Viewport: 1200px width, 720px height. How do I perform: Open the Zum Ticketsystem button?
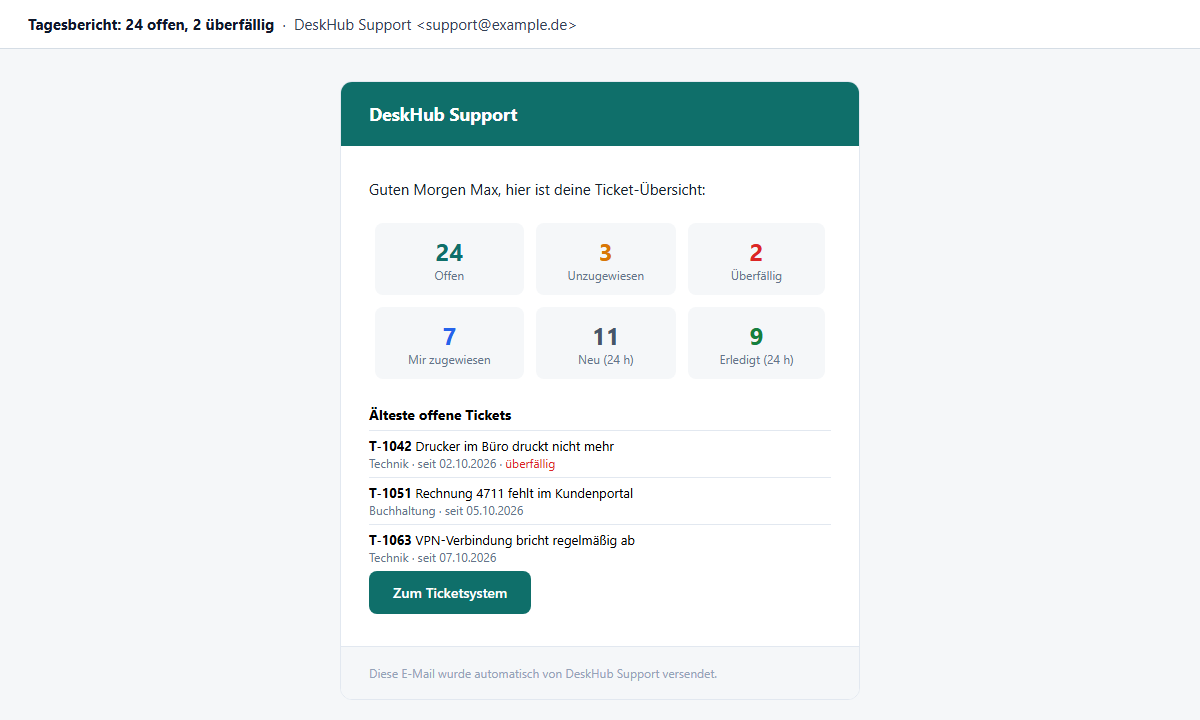point(450,593)
